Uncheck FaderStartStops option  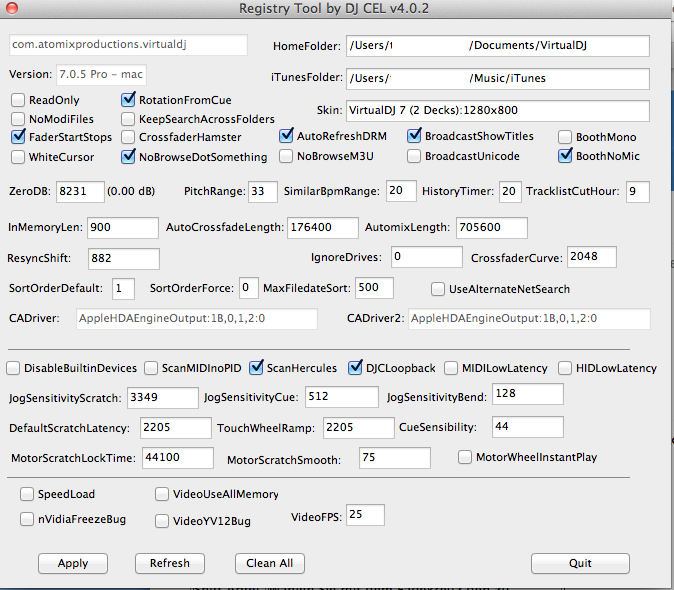pyautogui.click(x=18, y=137)
